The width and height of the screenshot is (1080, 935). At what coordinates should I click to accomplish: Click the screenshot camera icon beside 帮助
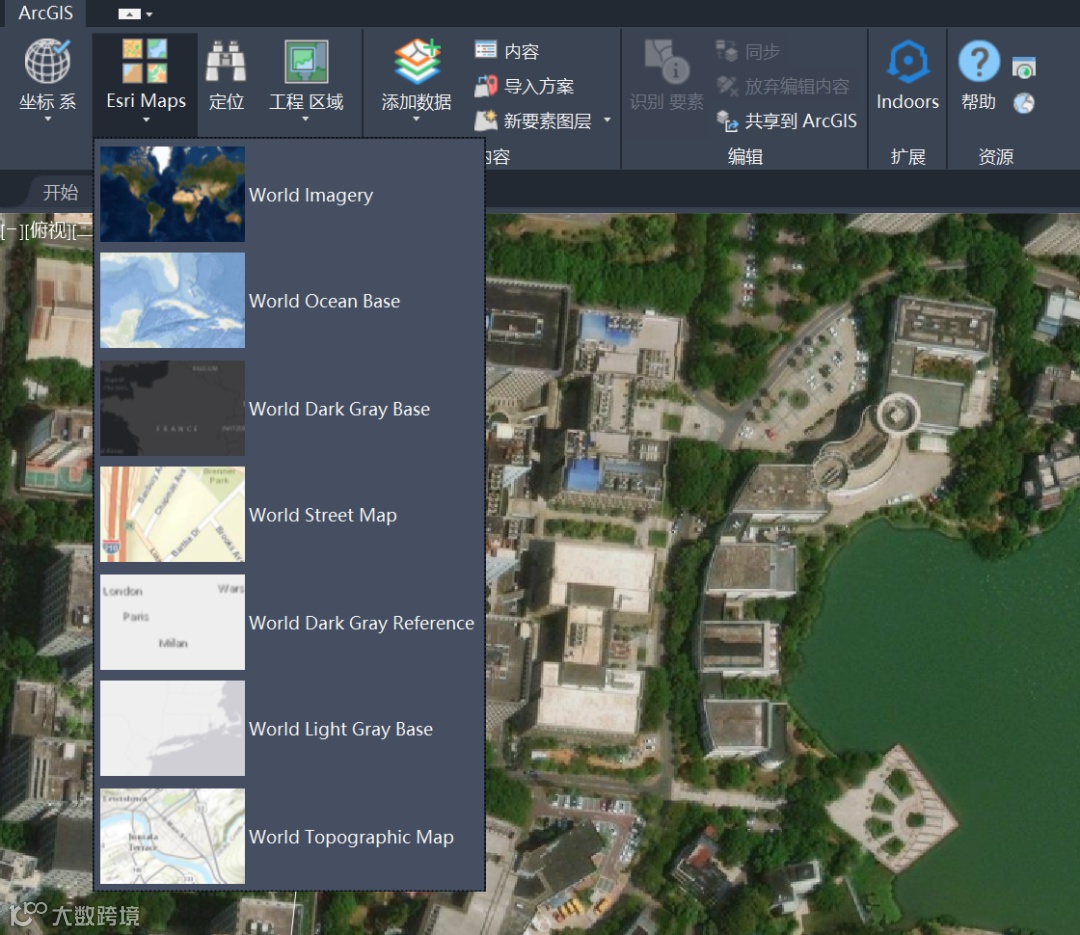(x=1024, y=68)
